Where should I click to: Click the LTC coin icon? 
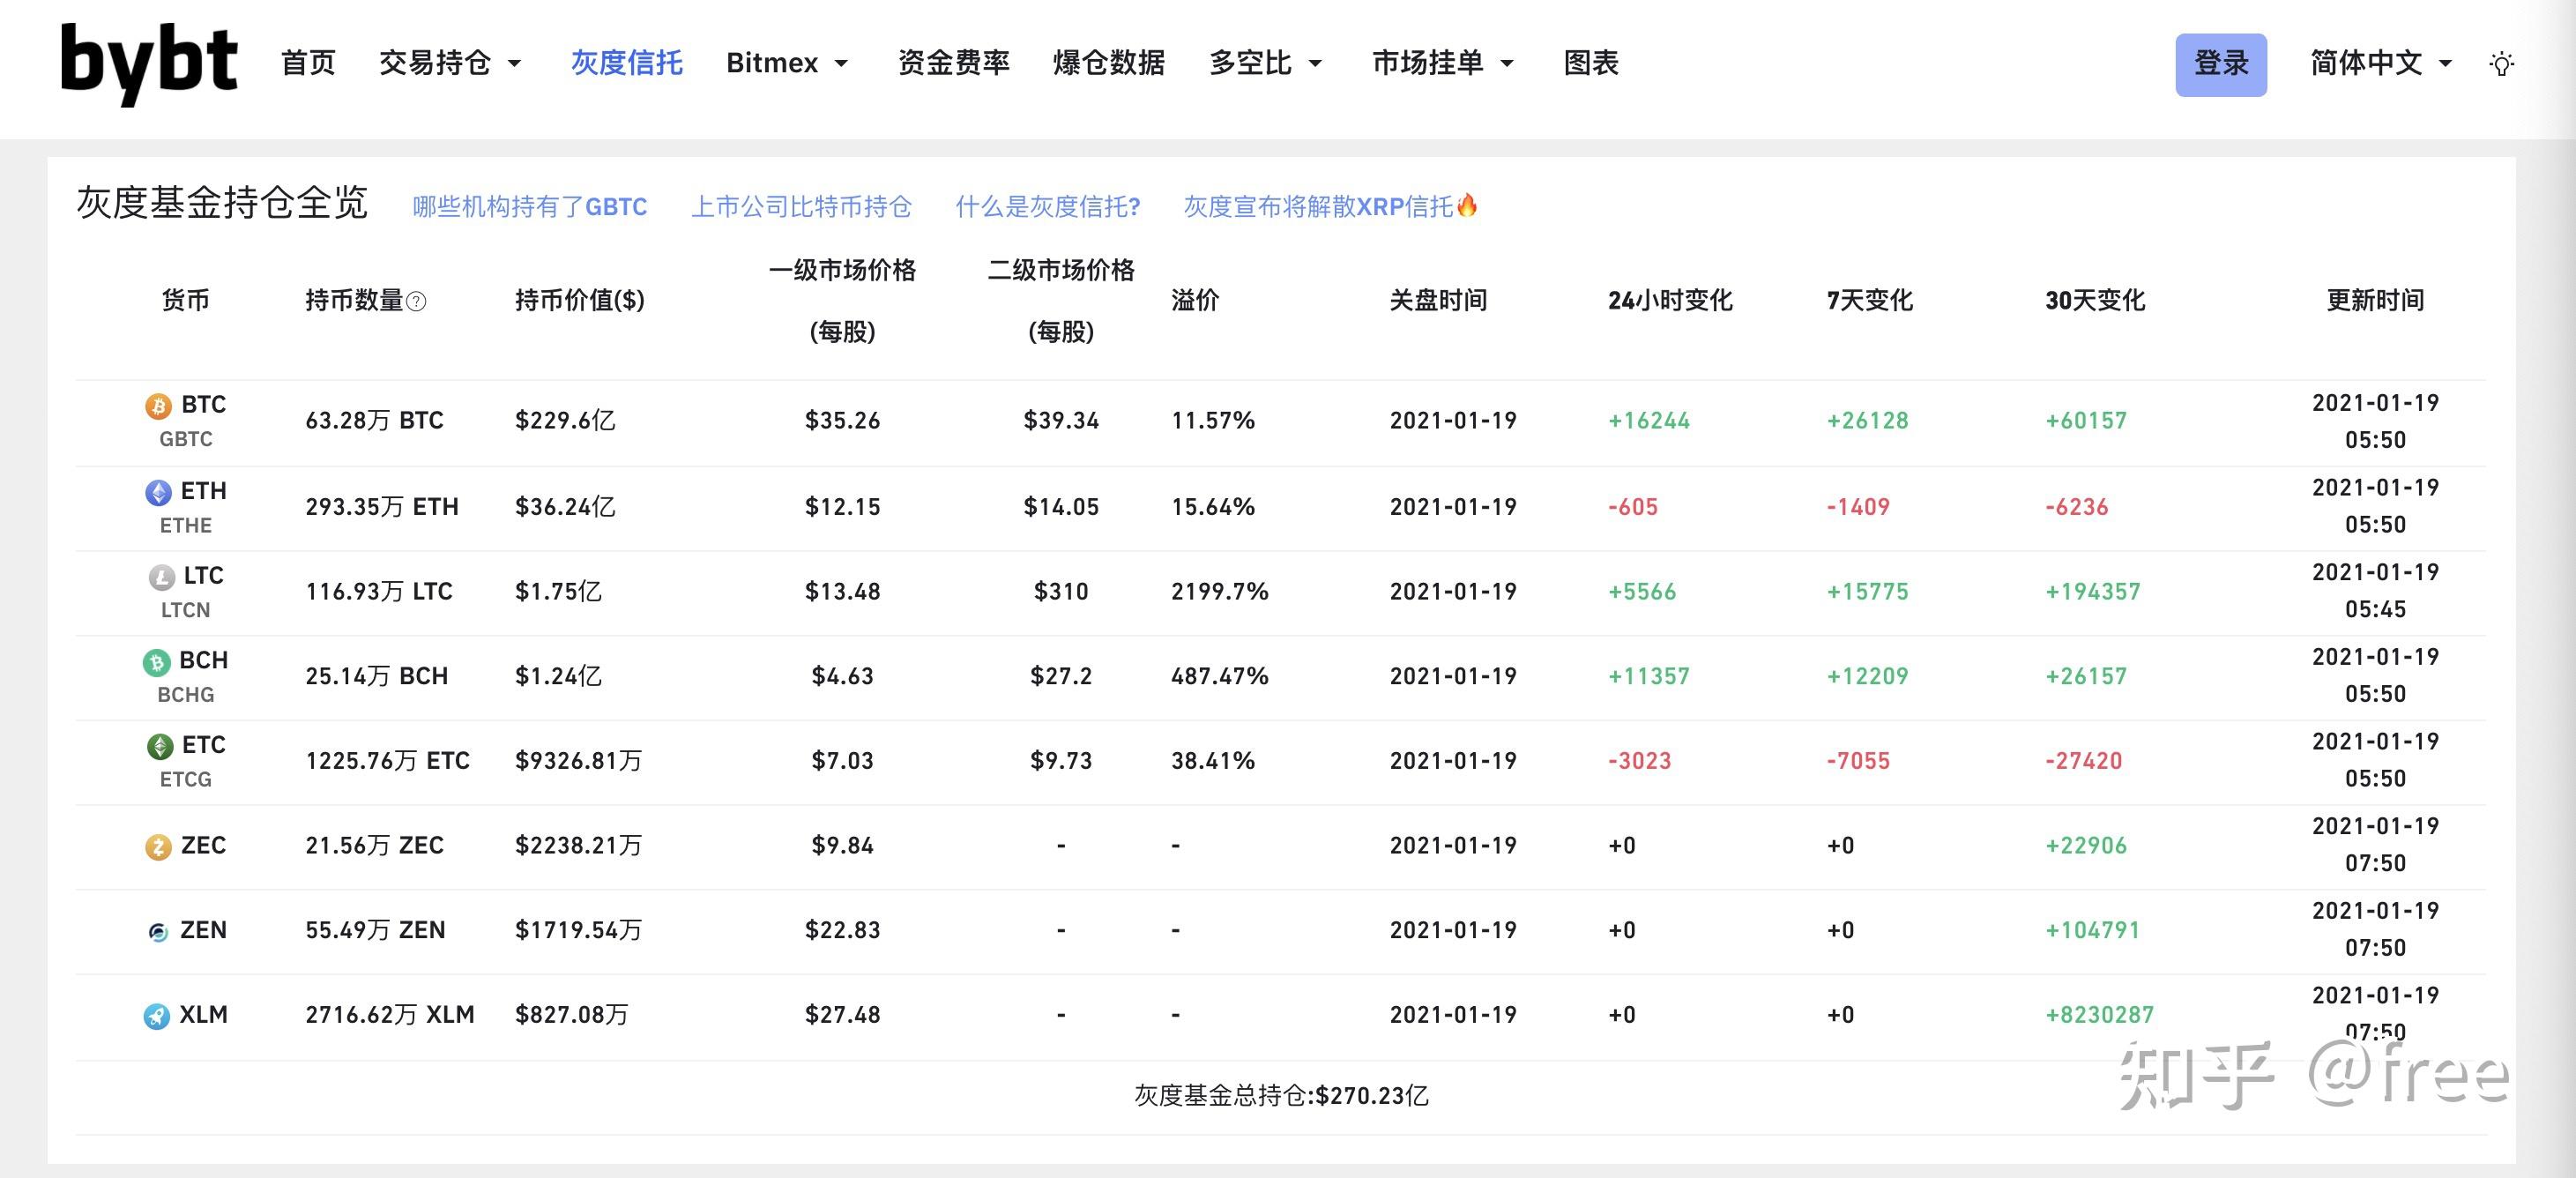point(161,577)
